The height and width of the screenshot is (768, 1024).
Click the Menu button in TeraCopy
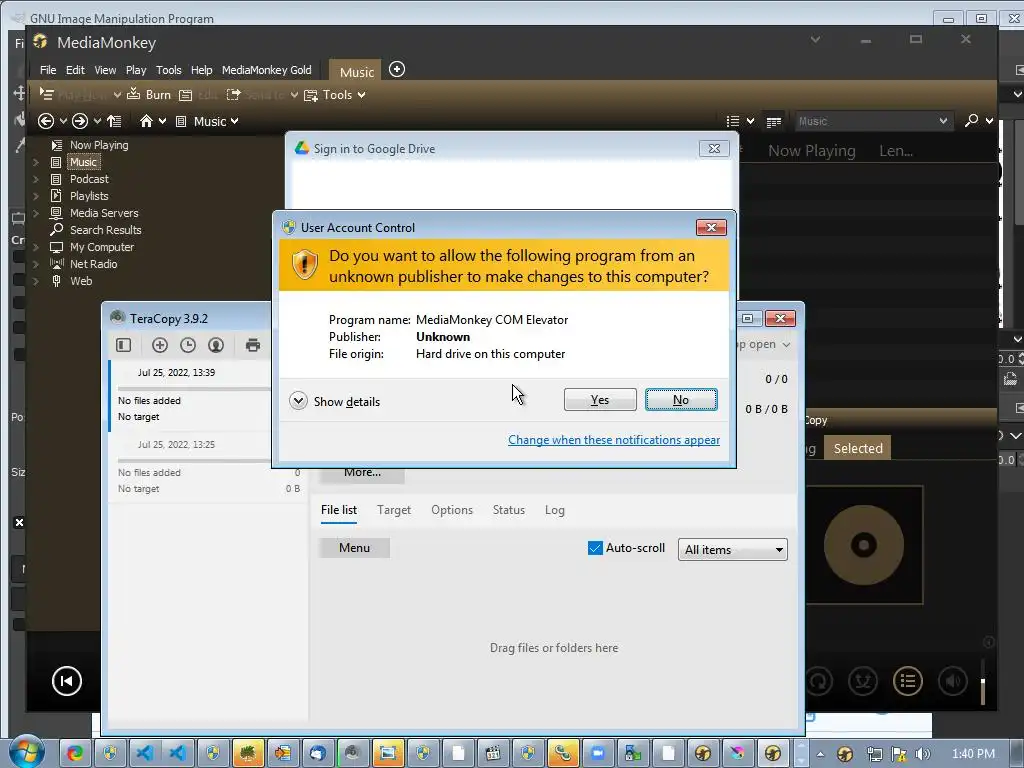[355, 548]
